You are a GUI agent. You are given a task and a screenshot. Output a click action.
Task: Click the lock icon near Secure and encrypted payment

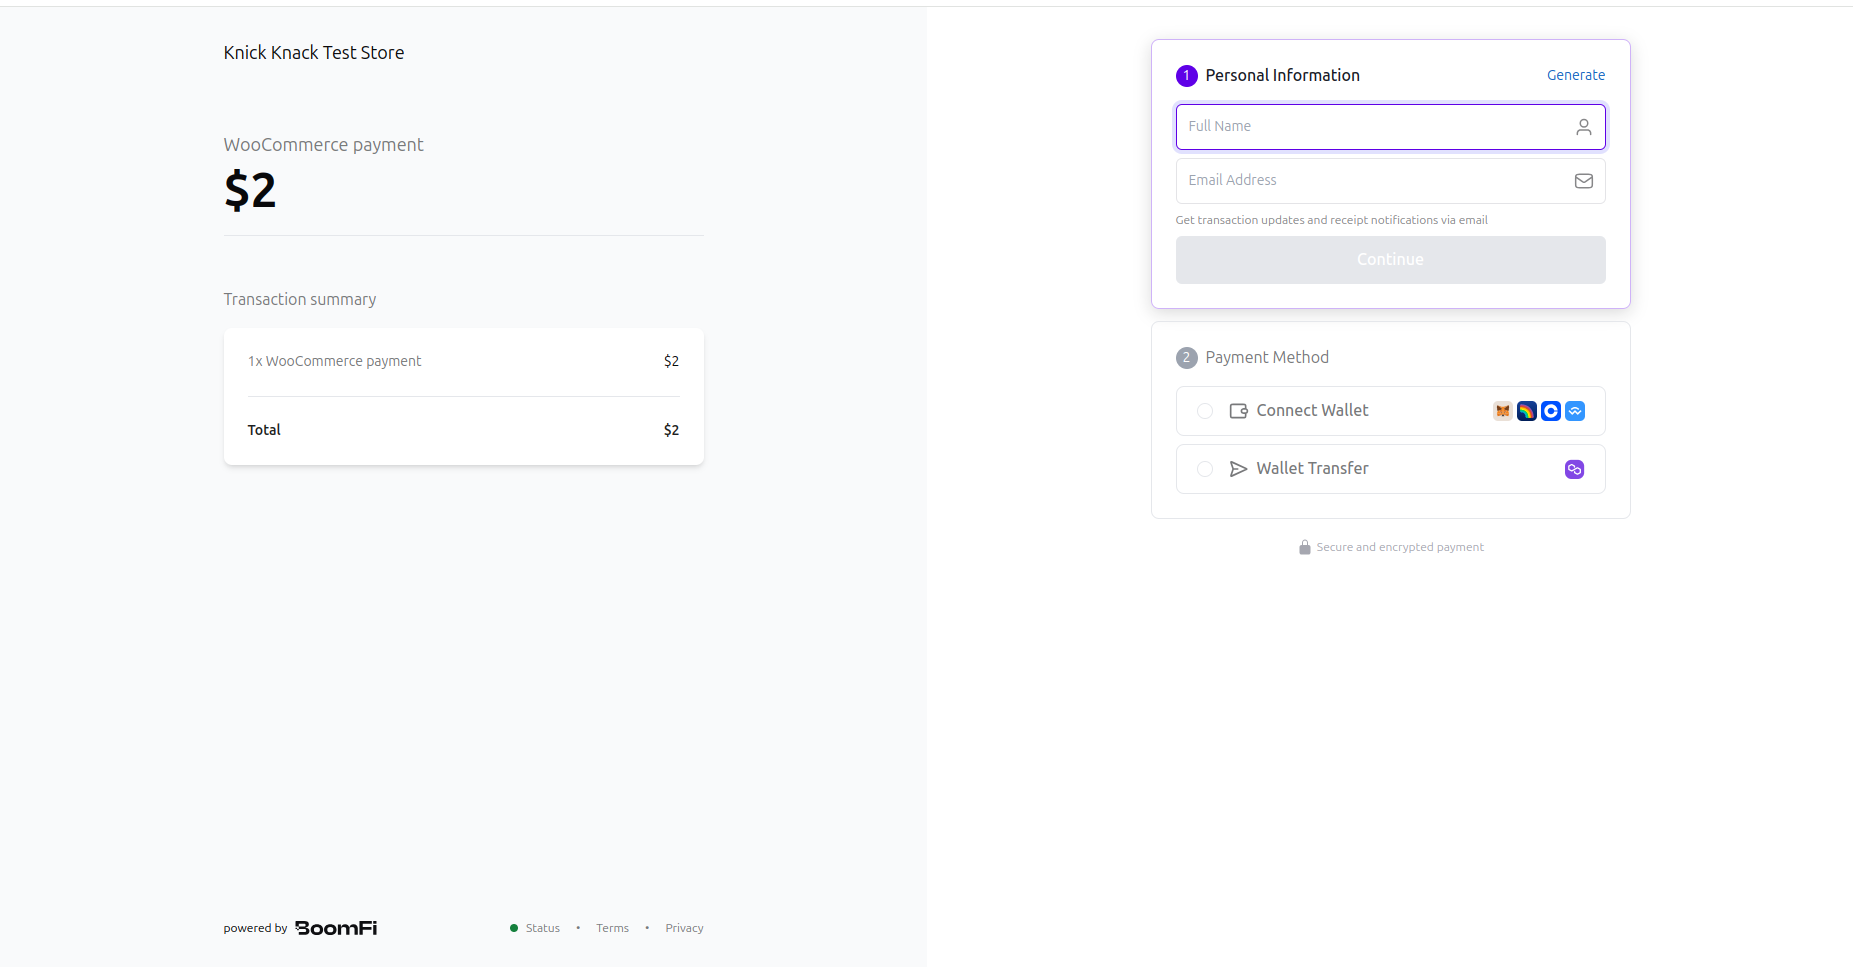(x=1304, y=547)
